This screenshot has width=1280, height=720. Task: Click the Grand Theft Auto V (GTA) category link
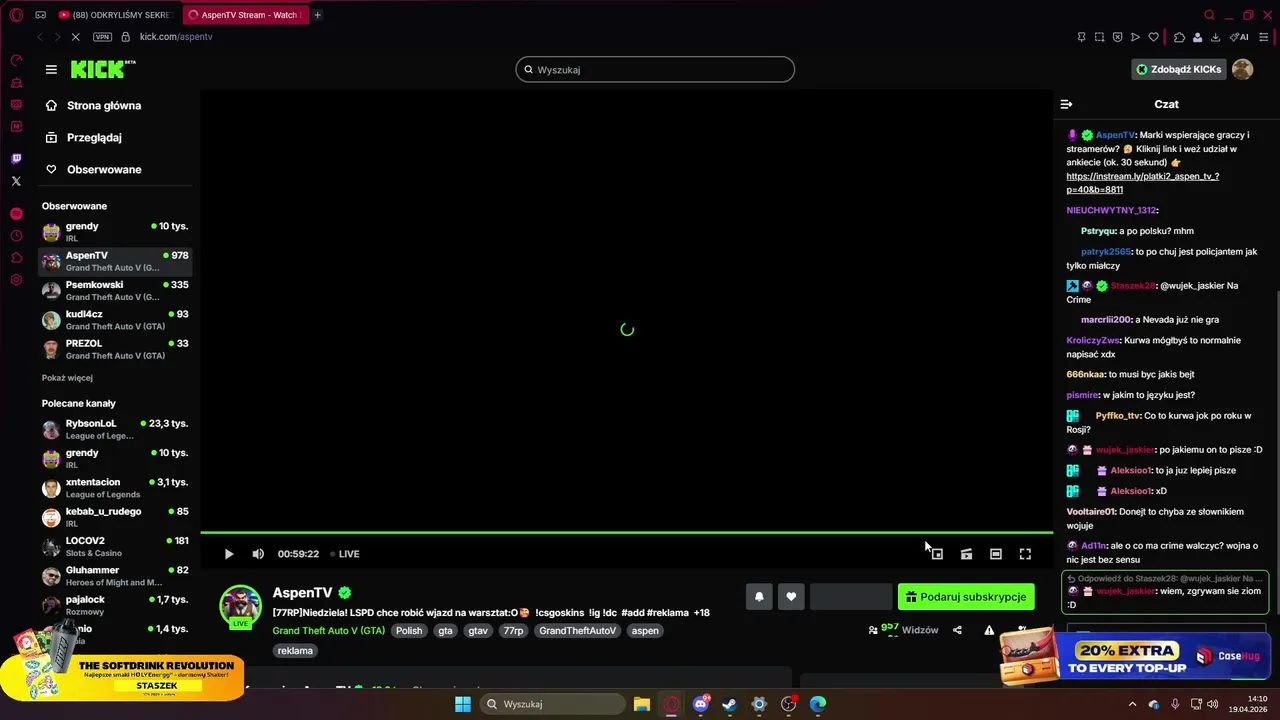click(328, 631)
